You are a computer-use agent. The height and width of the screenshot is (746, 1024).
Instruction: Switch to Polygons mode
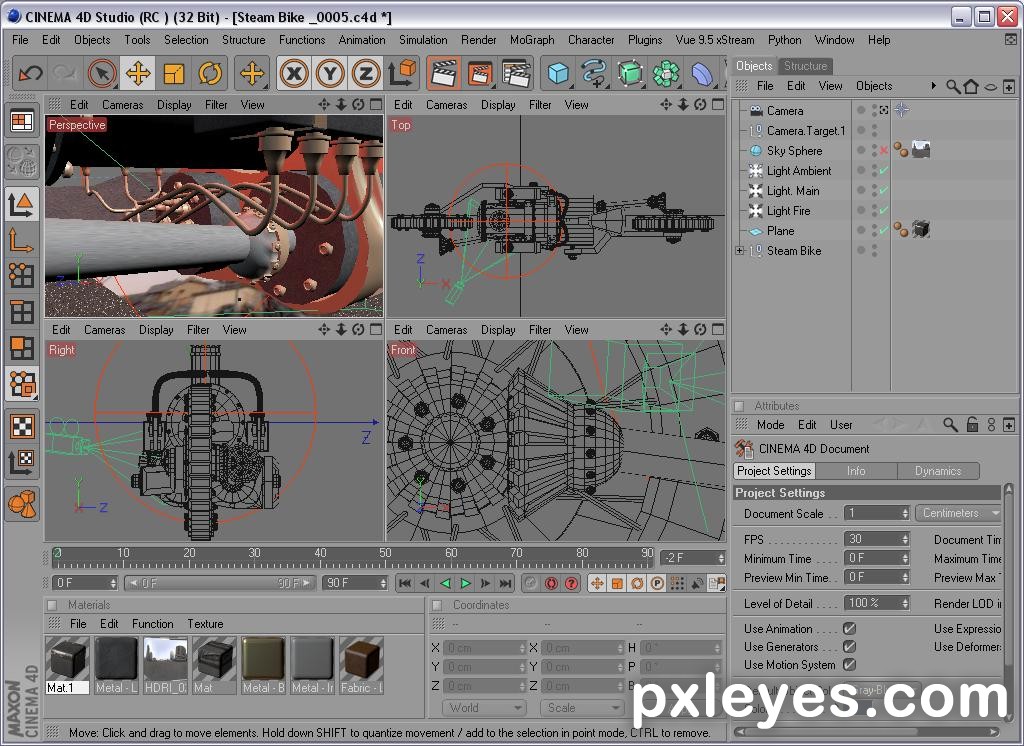[22, 348]
